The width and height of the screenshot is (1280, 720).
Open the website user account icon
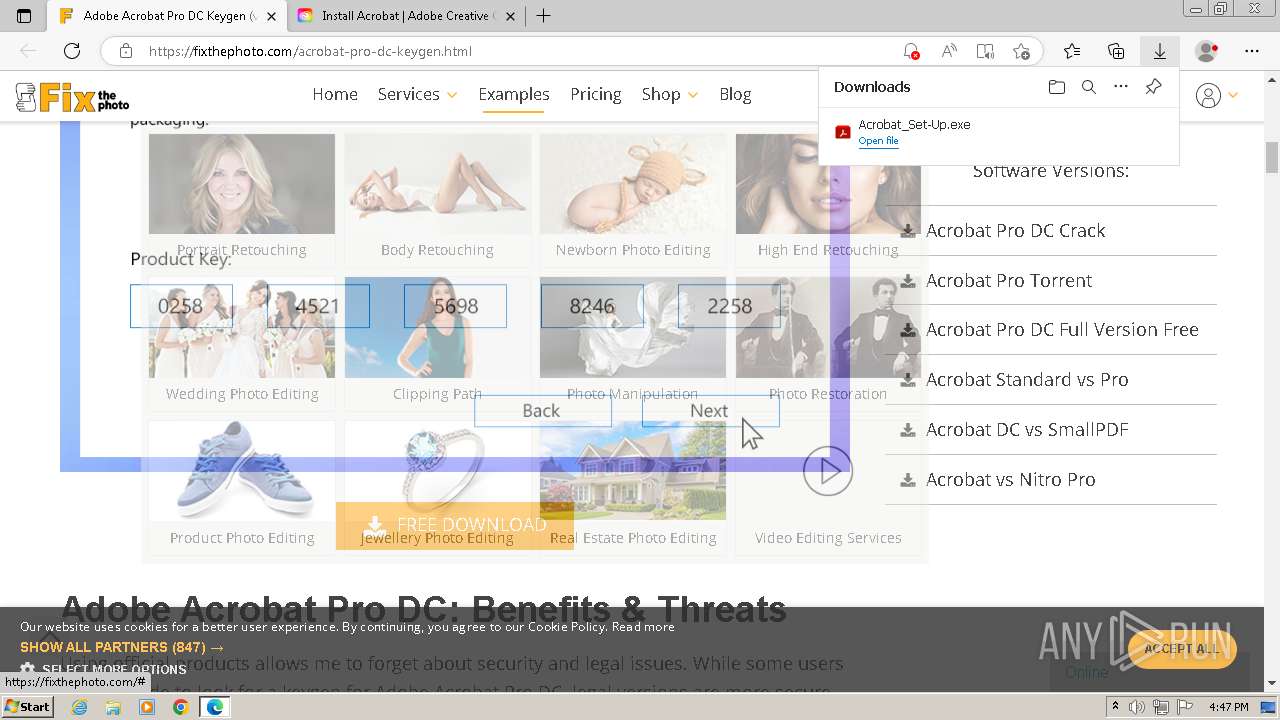click(x=1208, y=95)
